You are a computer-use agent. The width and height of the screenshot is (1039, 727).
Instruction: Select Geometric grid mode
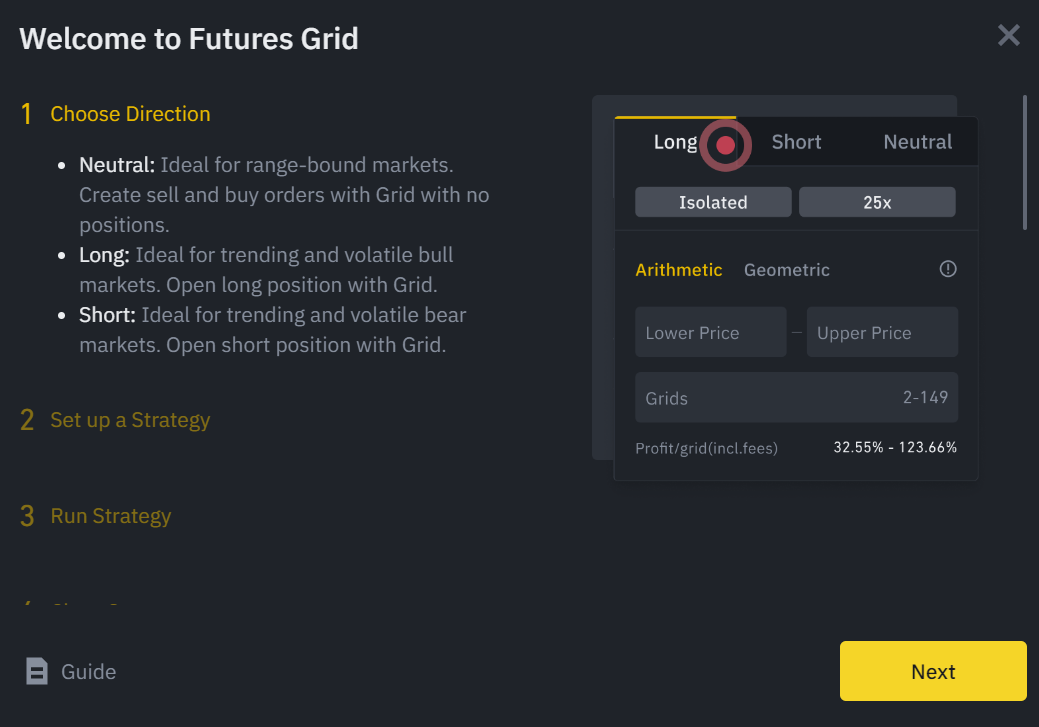tap(786, 270)
